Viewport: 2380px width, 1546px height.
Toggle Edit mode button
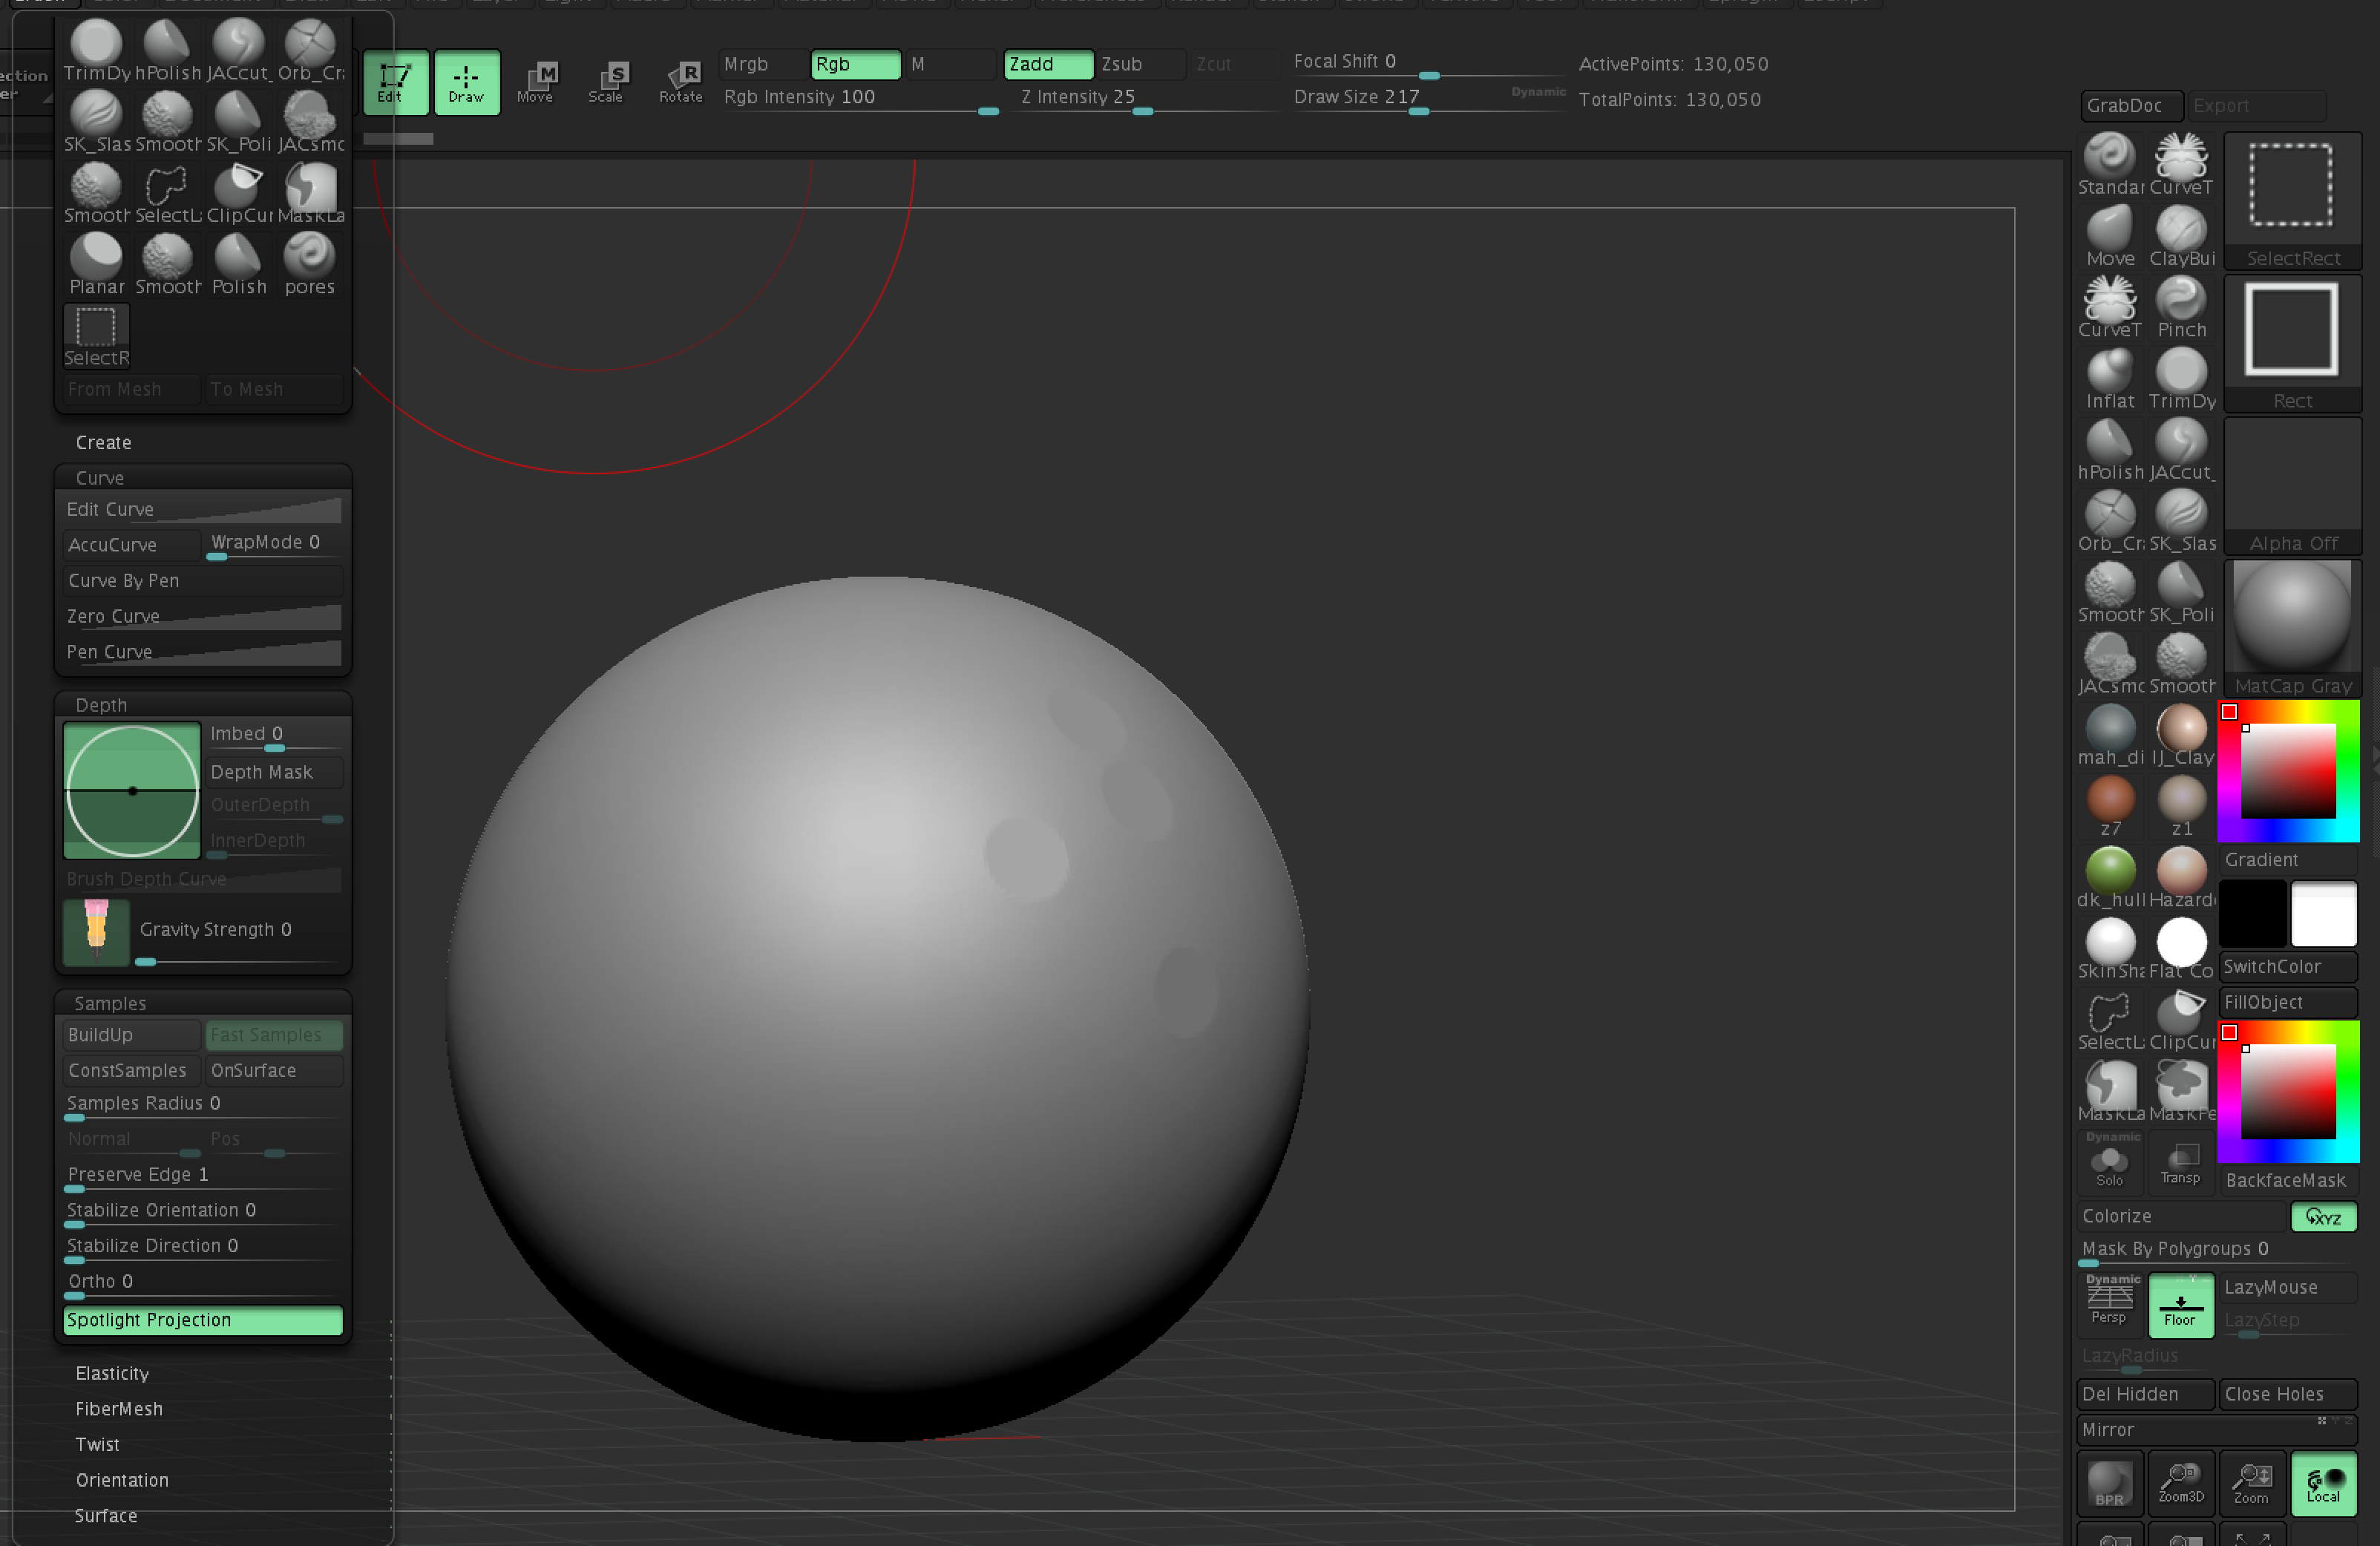[x=396, y=82]
